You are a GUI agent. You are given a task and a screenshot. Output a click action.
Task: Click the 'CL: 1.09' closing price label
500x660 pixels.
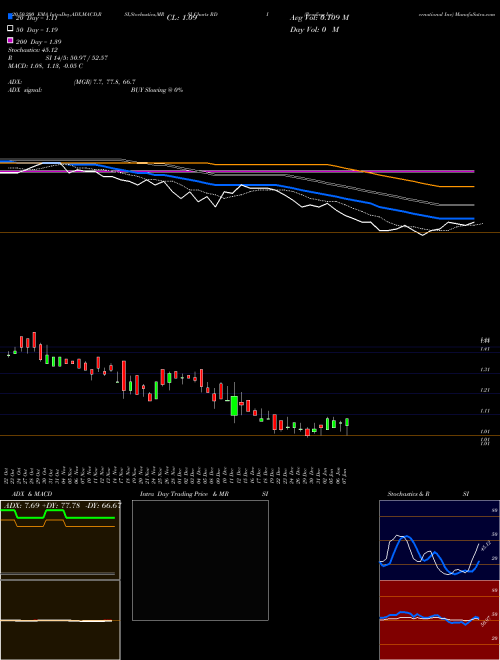pyautogui.click(x=182, y=18)
